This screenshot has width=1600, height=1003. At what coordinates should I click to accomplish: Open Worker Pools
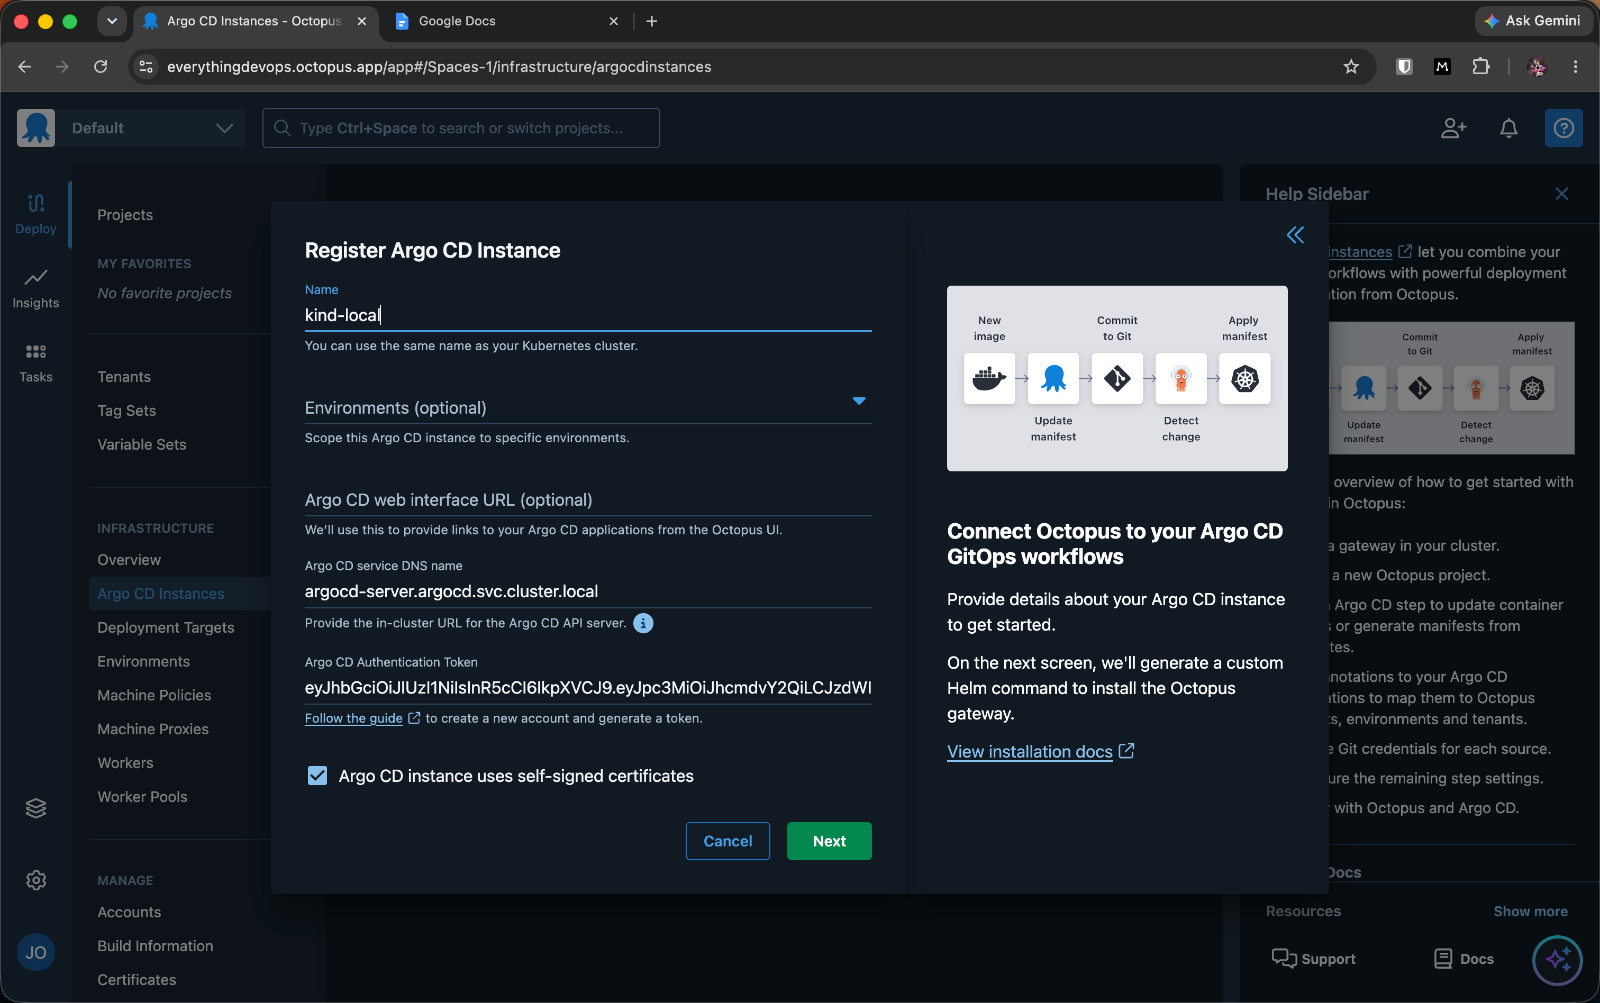click(x=143, y=797)
